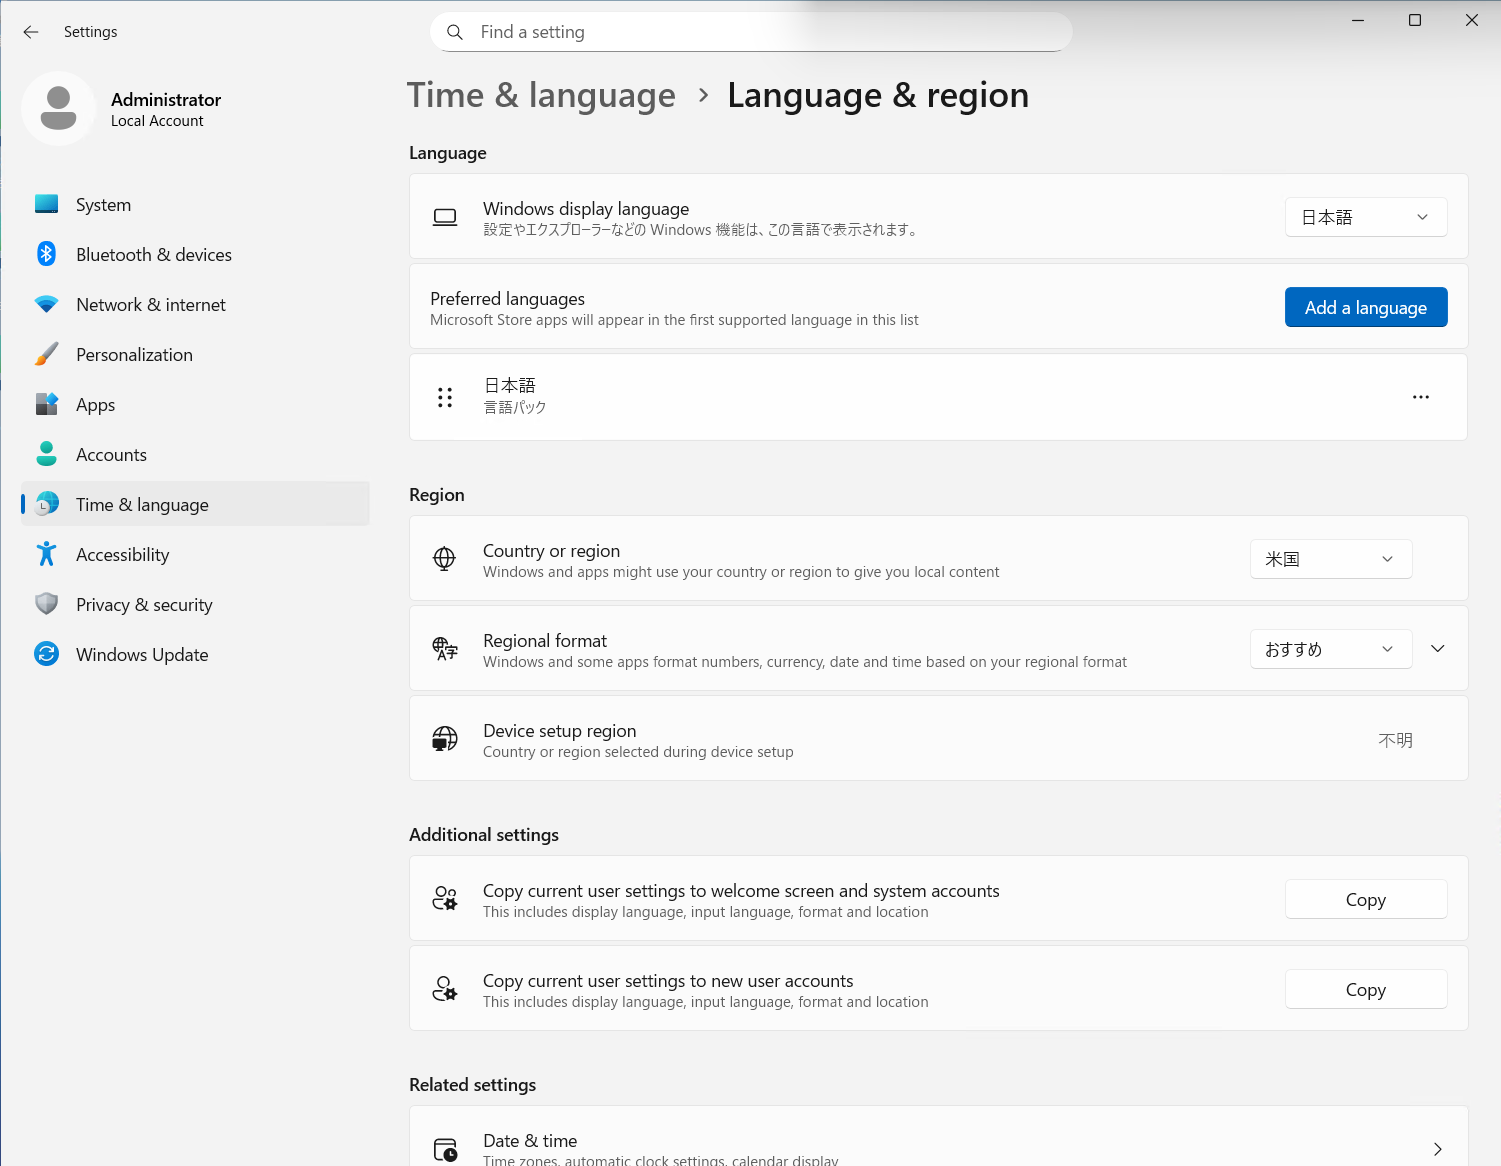1501x1166 pixels.
Task: Click the Bluetooth & devices icon
Action: (x=46, y=254)
